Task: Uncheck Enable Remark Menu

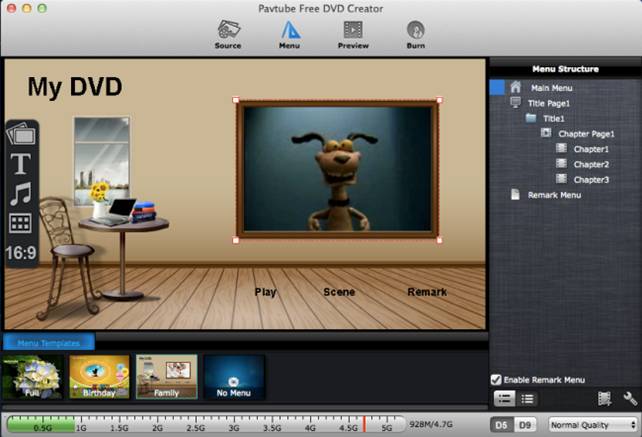Action: tap(496, 380)
